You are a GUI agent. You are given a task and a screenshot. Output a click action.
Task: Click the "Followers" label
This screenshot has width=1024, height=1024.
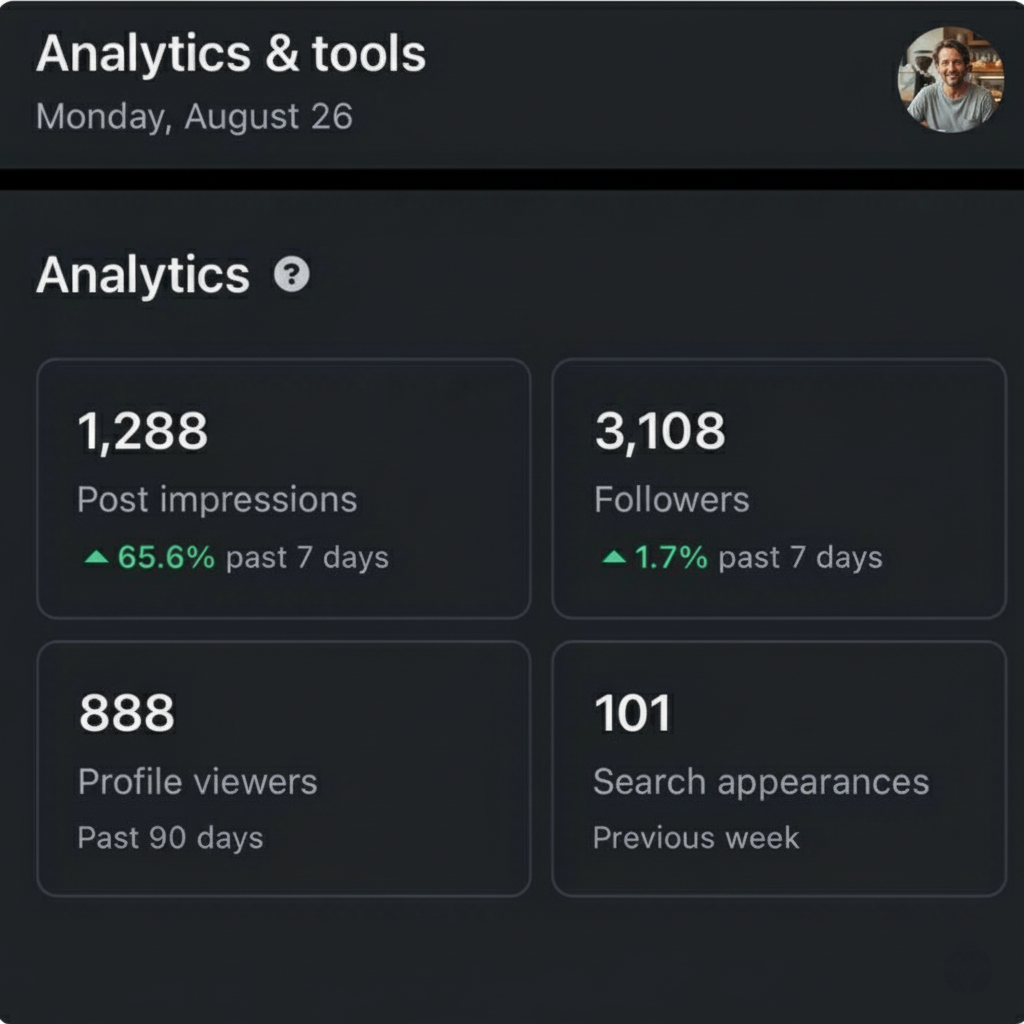(671, 499)
